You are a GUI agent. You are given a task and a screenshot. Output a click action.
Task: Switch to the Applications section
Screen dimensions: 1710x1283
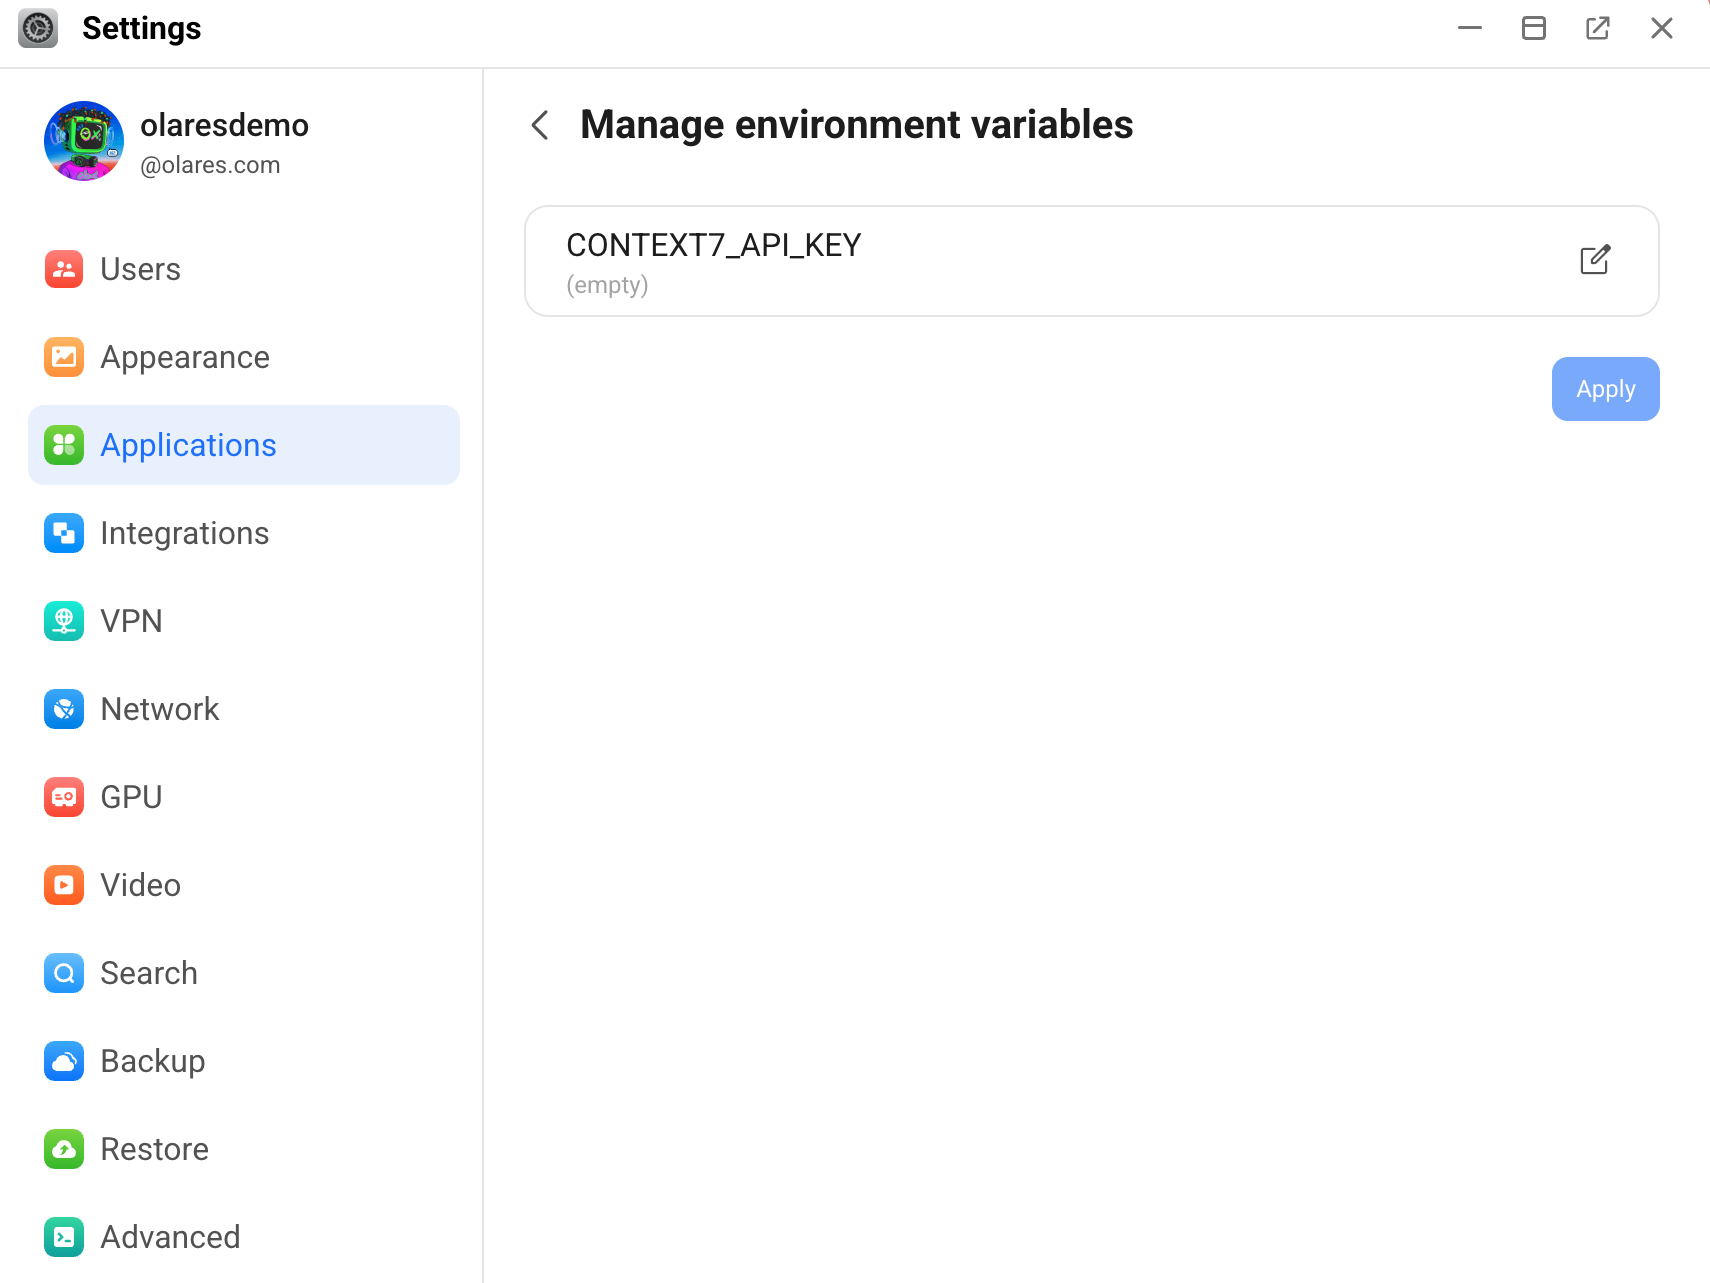coord(187,445)
